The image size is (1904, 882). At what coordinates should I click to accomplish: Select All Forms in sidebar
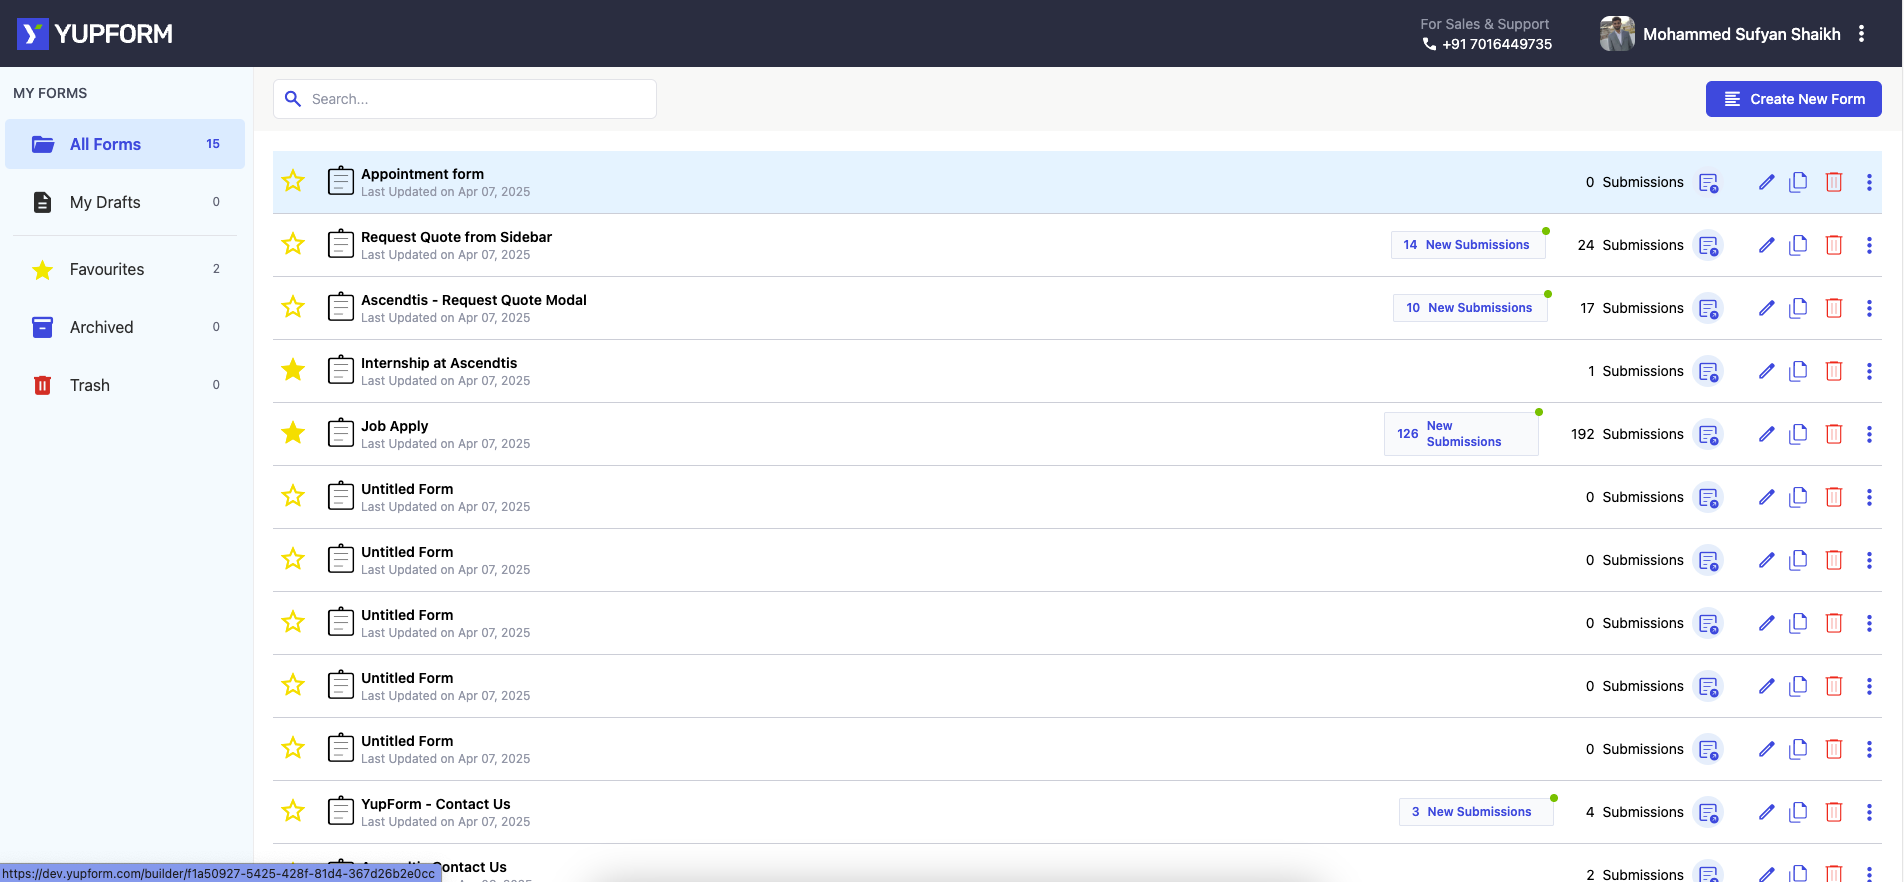point(125,144)
